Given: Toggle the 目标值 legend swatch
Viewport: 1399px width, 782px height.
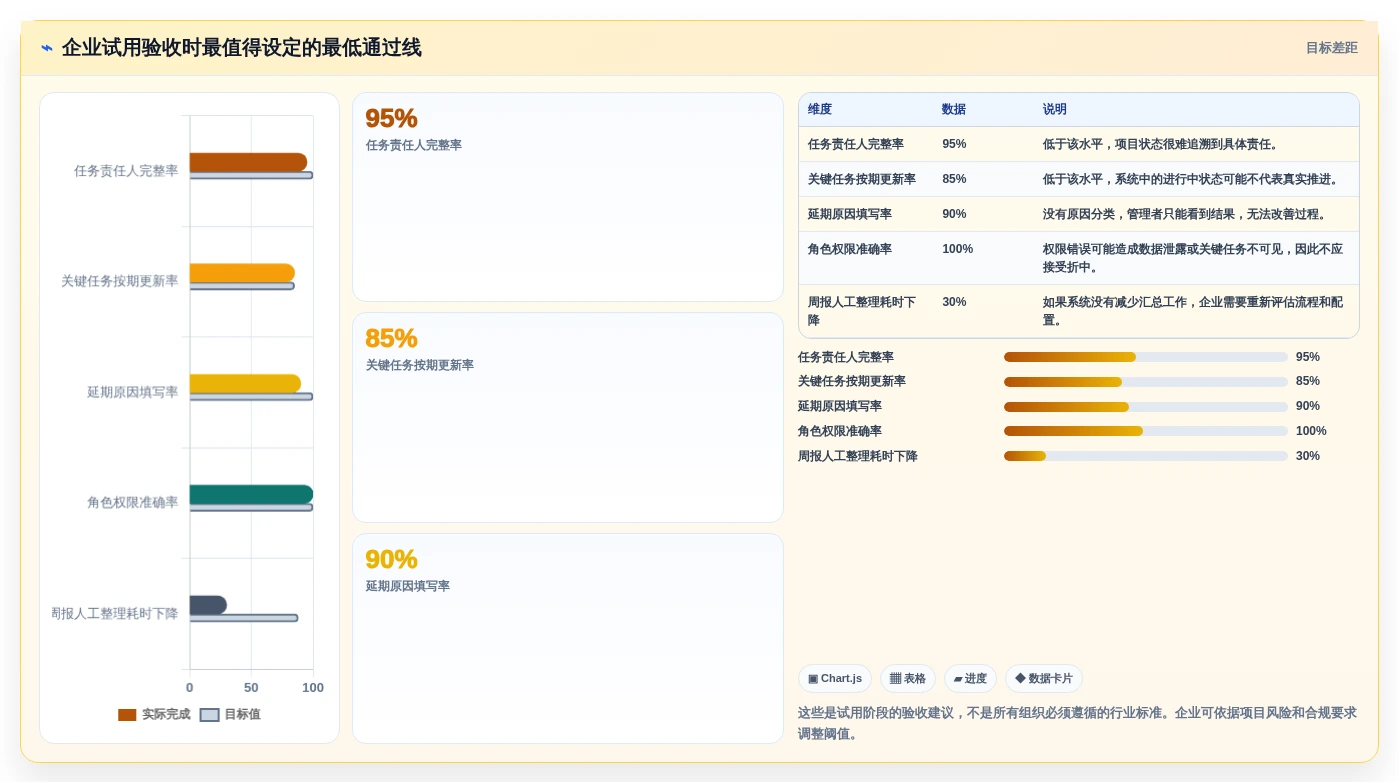Looking at the screenshot, I should click(x=209, y=715).
